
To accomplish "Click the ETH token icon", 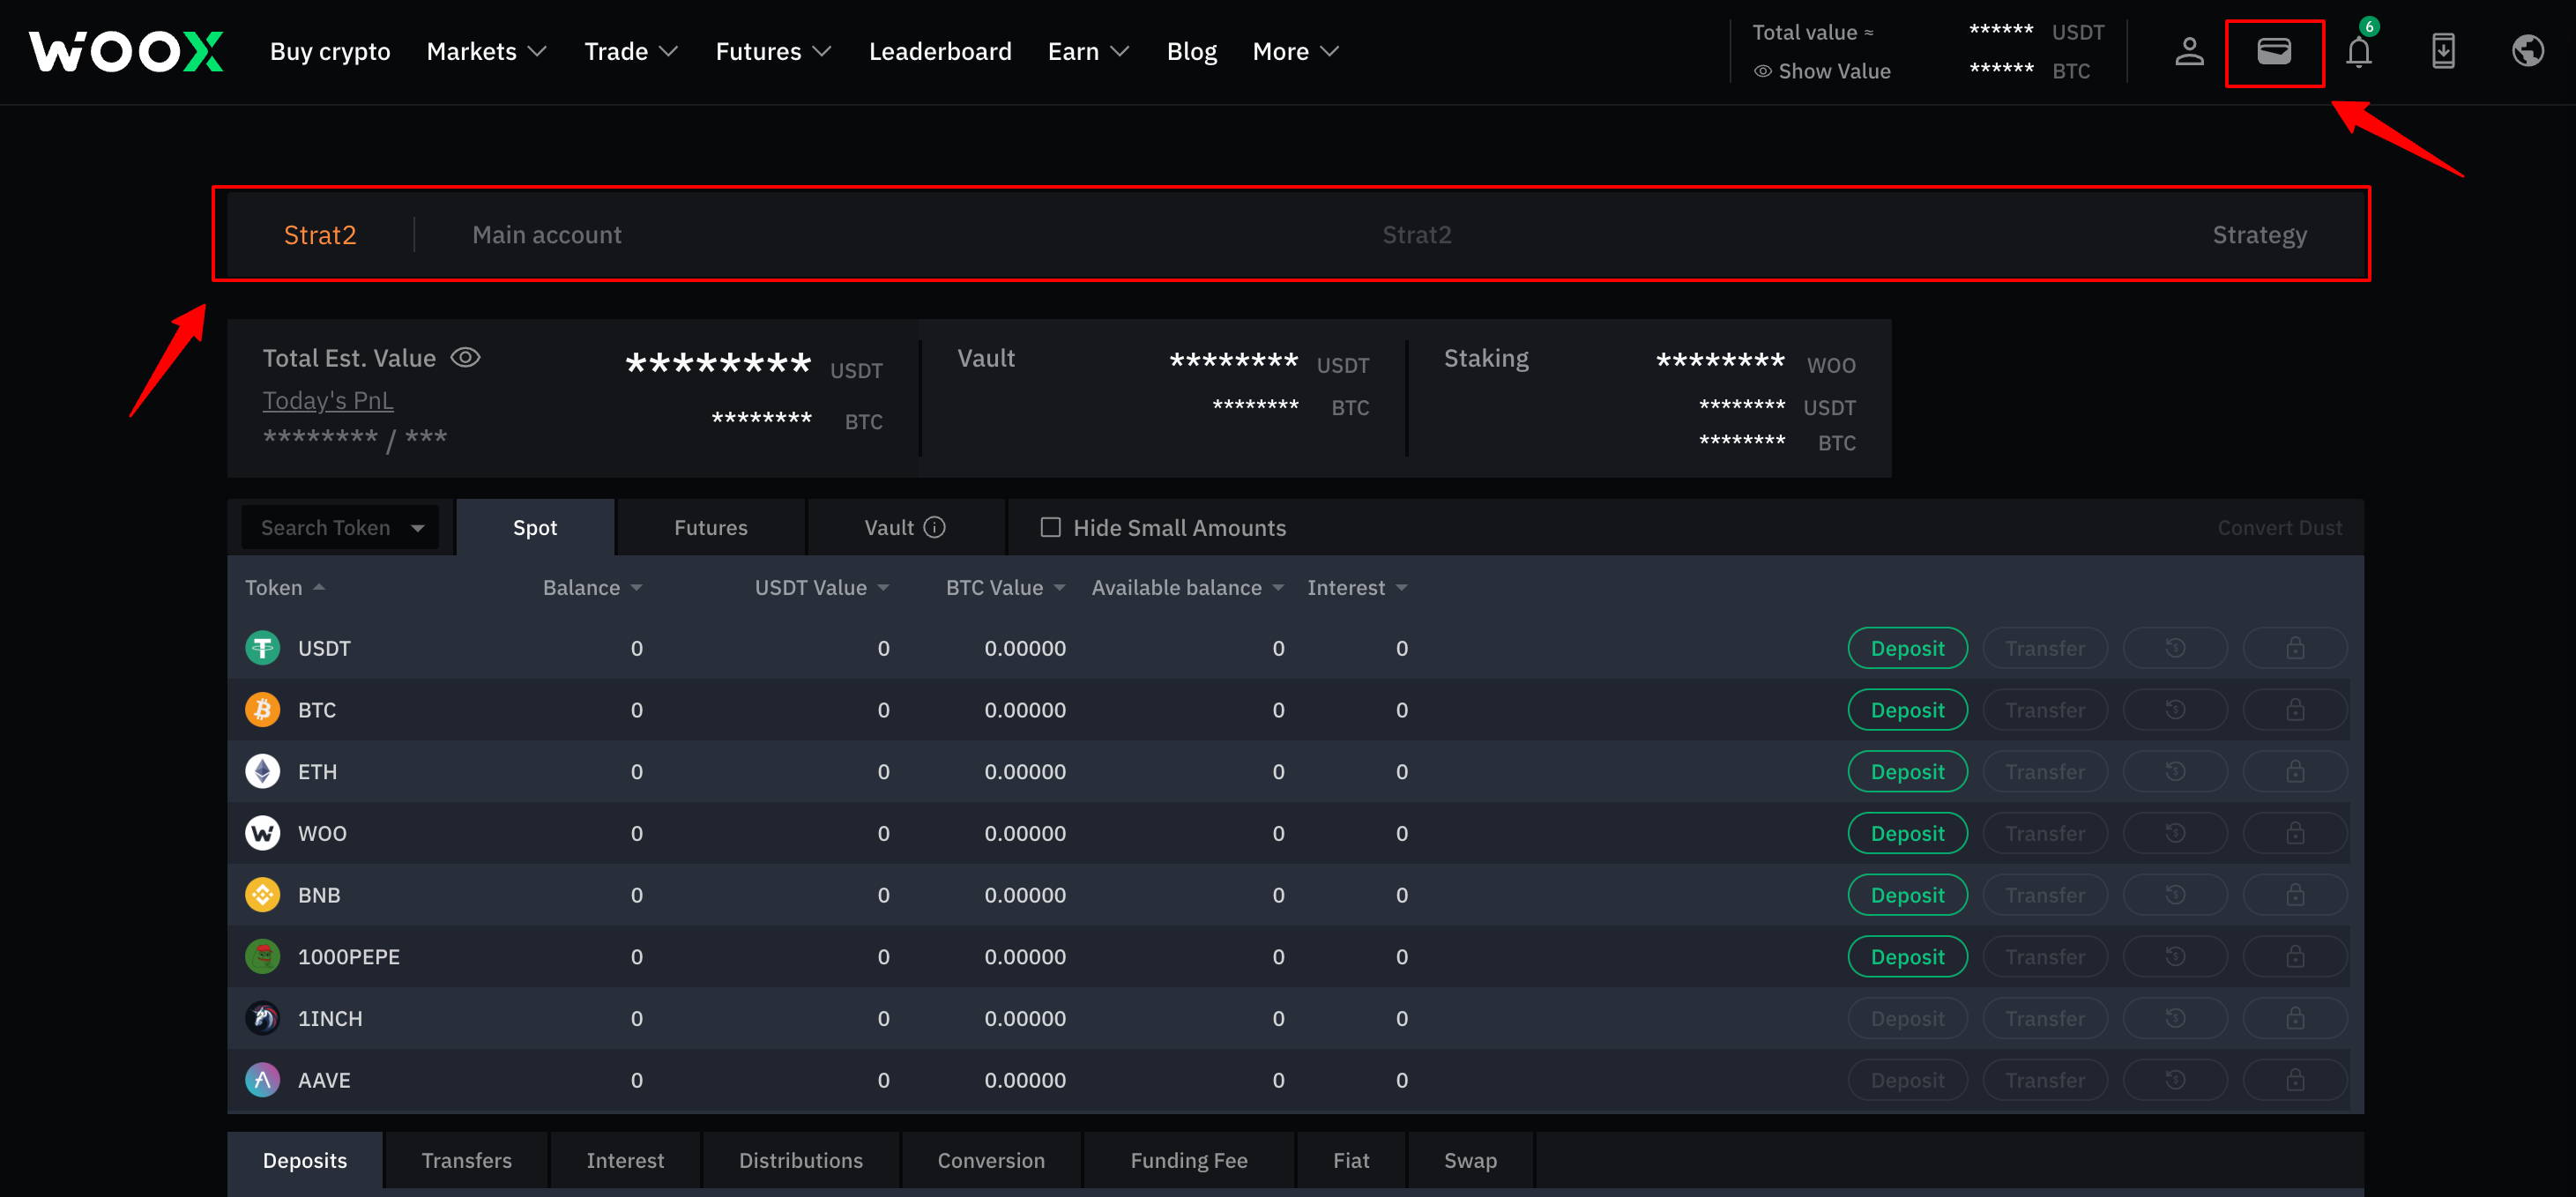I will click(262, 772).
